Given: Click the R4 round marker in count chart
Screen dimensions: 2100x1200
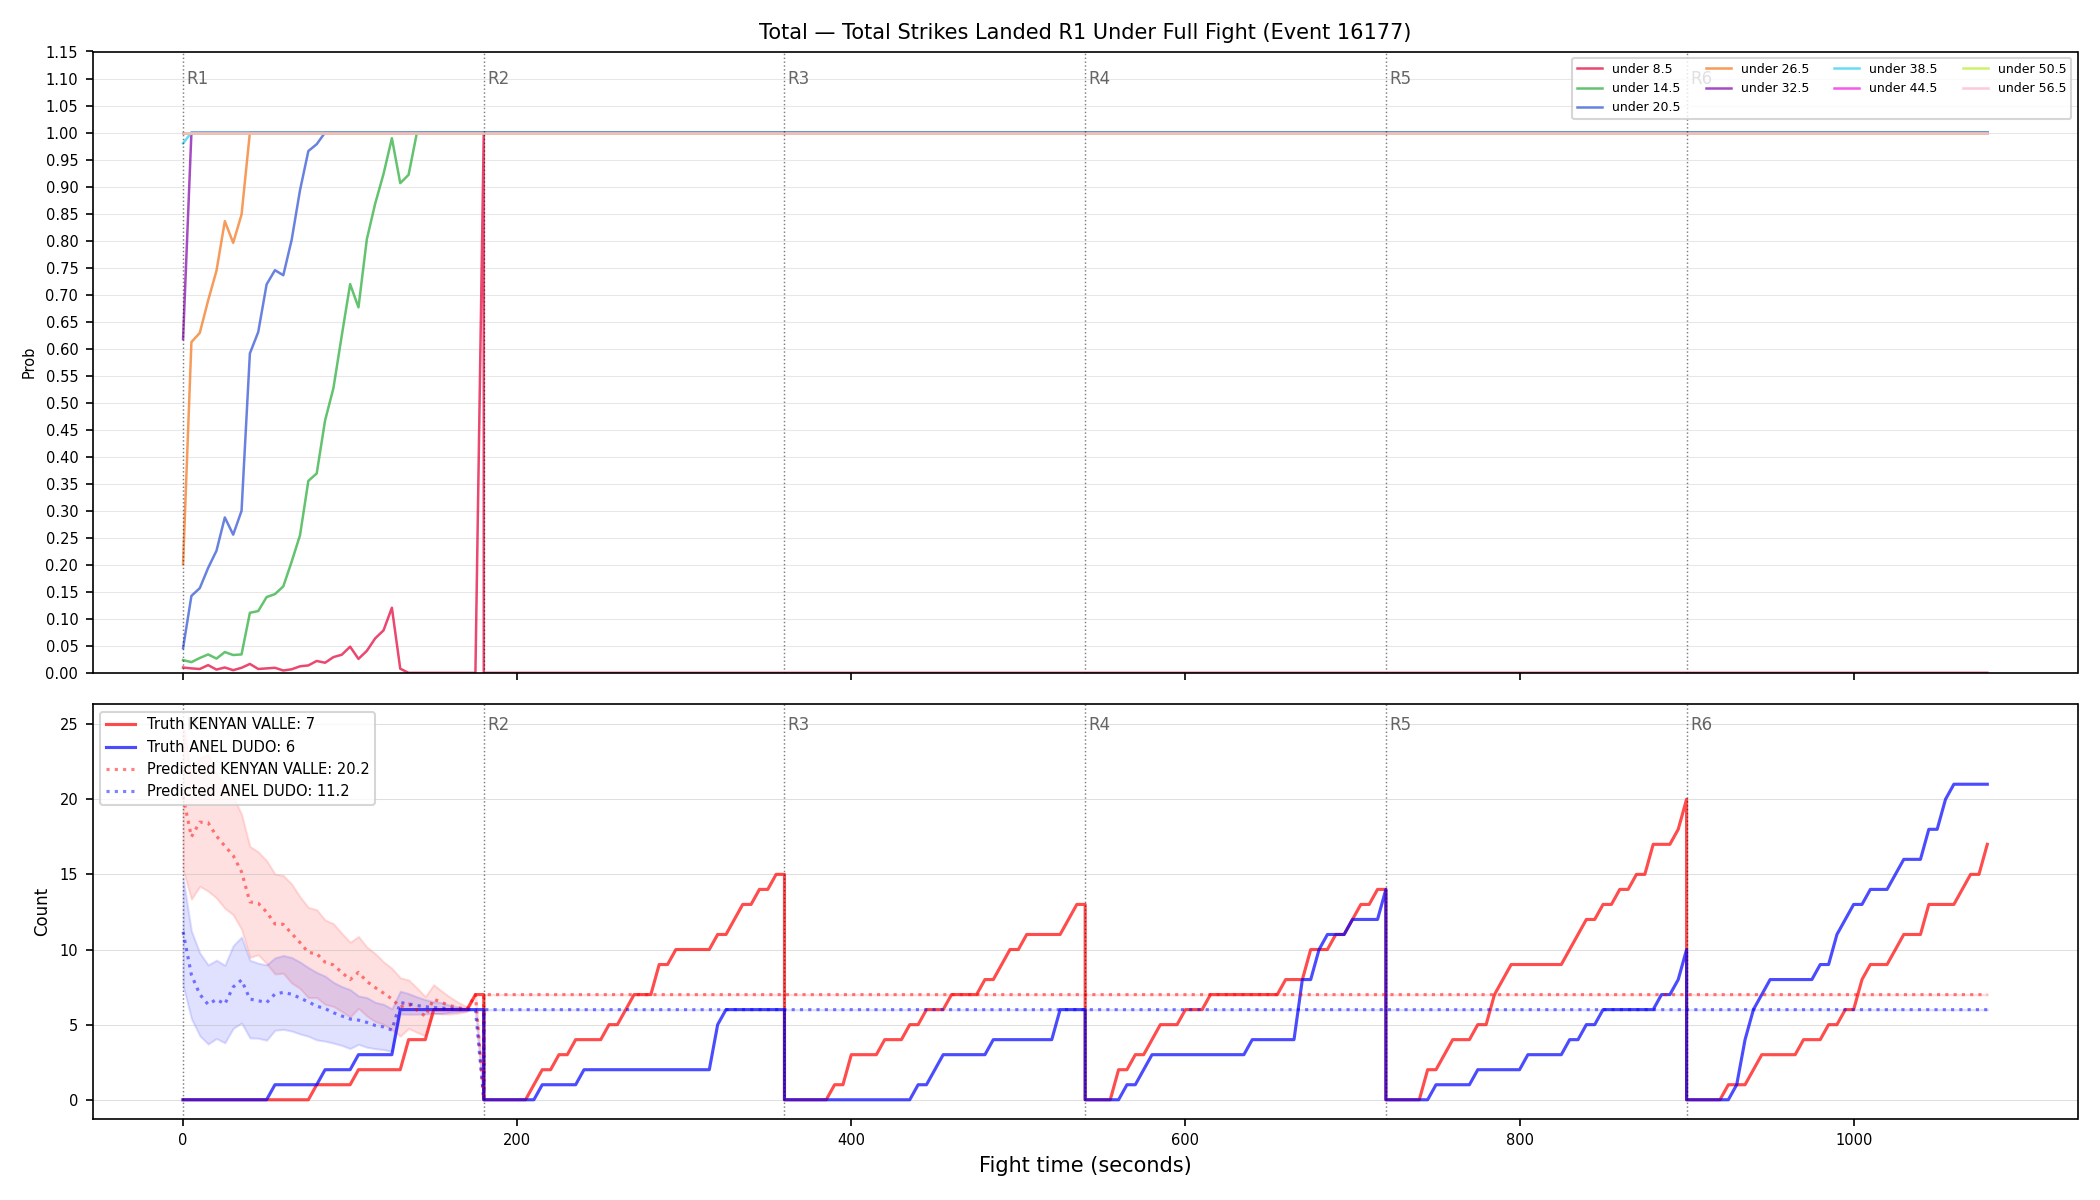Looking at the screenshot, I should [x=1099, y=724].
